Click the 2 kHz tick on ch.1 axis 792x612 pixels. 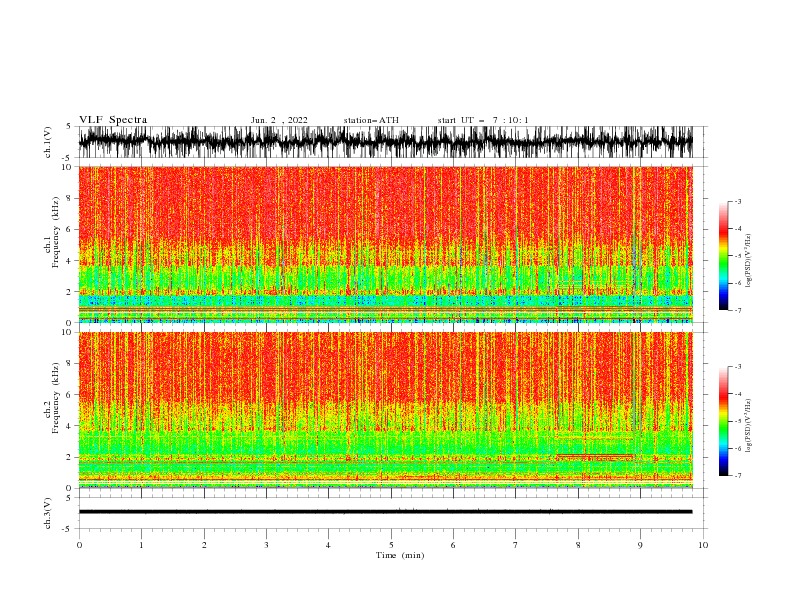click(x=69, y=292)
